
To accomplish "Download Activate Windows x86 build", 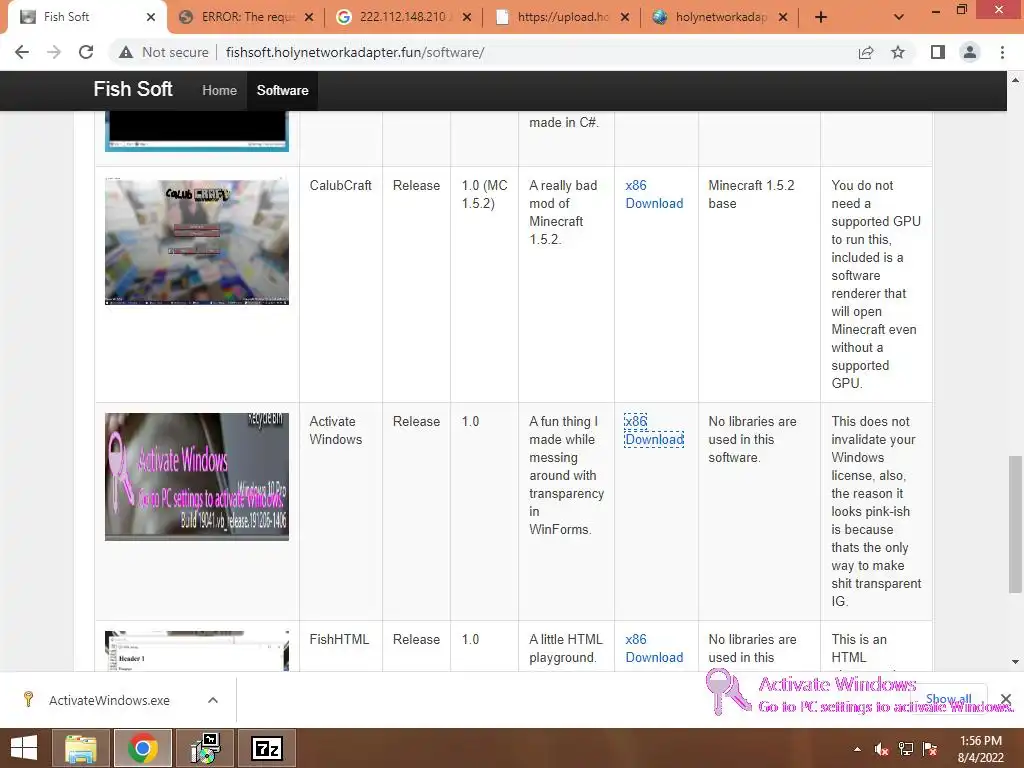I will [x=654, y=430].
